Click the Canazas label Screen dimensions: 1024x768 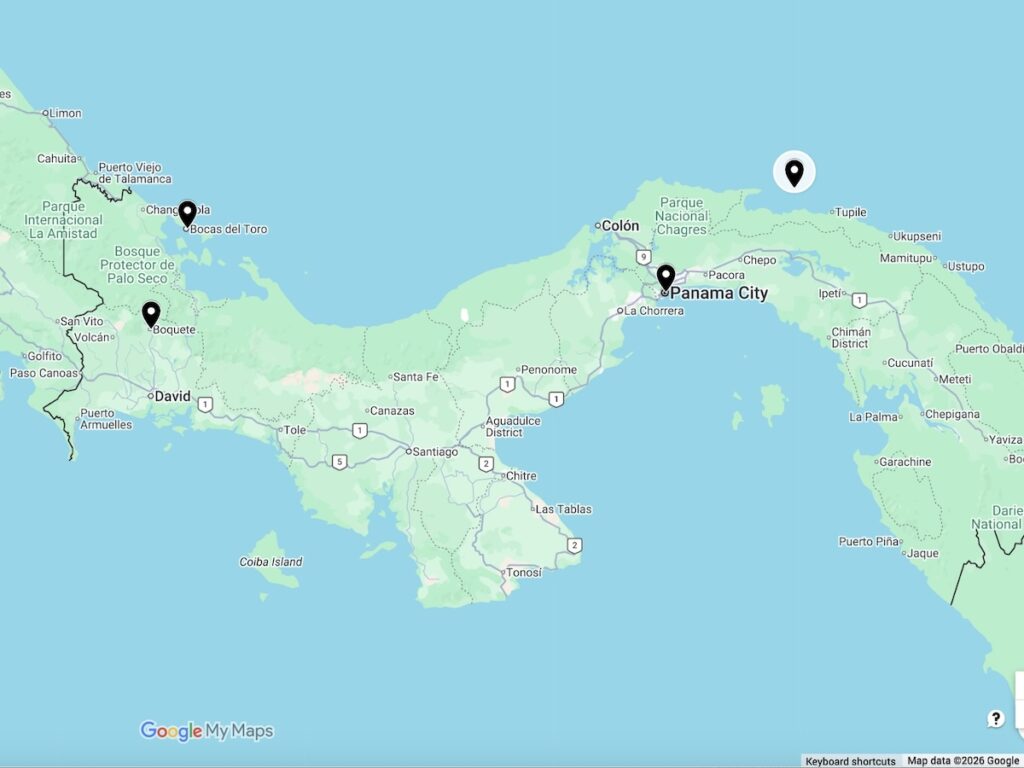coord(392,411)
